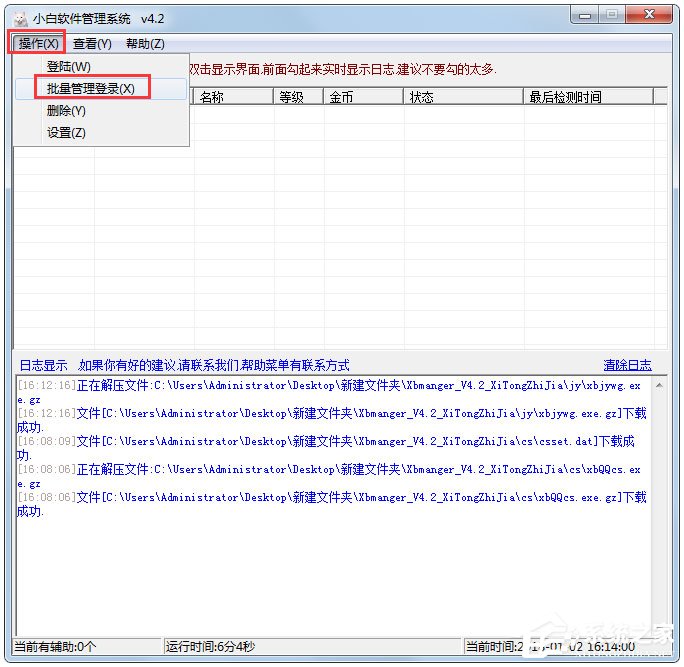Click log line for csset.dat download
This screenshot has height=667, width=684.
[x=325, y=448]
